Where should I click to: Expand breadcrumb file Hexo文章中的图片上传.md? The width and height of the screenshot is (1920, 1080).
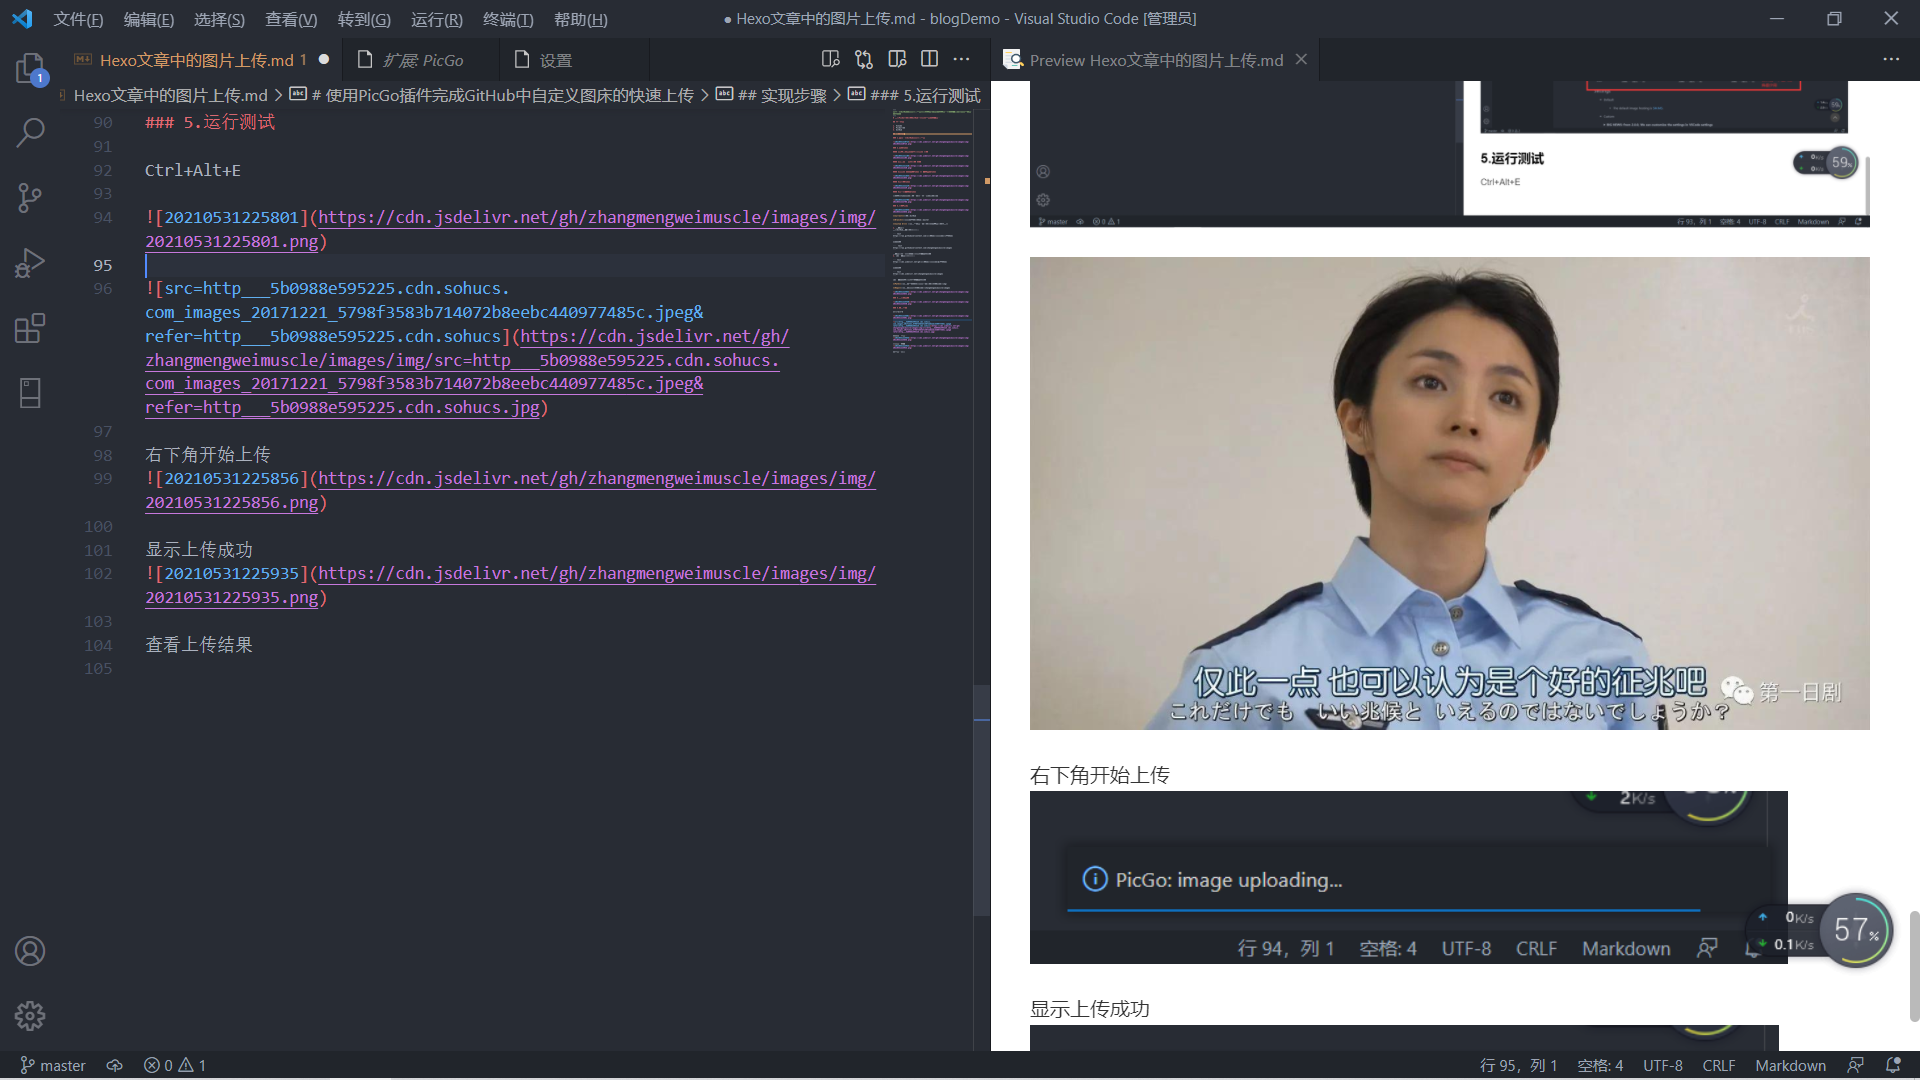pos(170,95)
